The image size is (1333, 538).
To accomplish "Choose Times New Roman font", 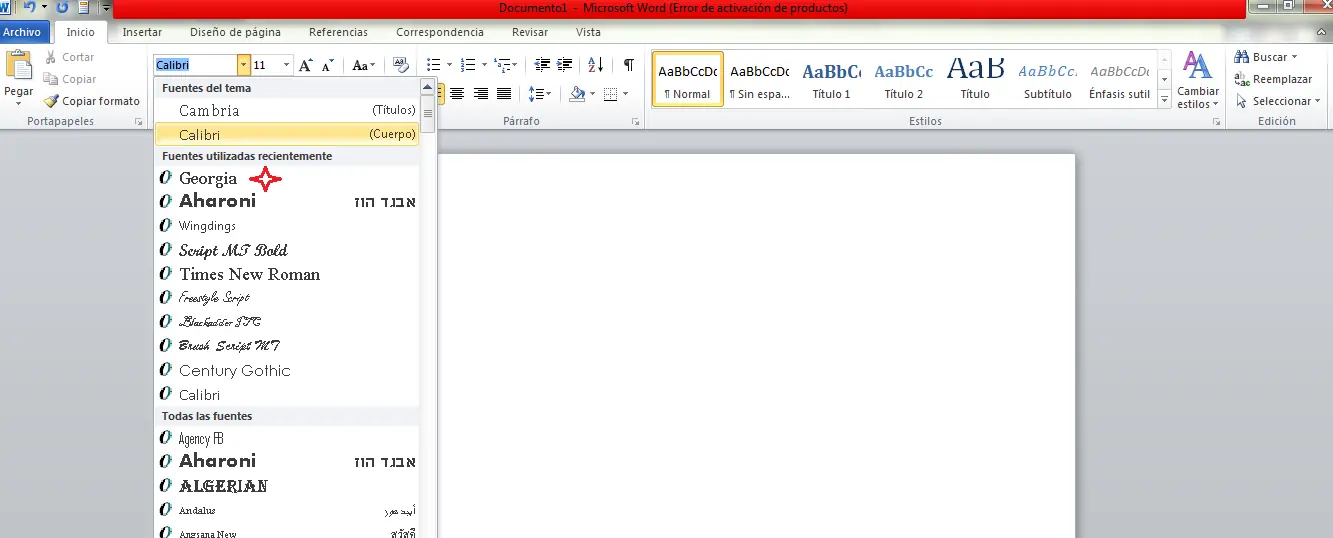I will (287, 274).
